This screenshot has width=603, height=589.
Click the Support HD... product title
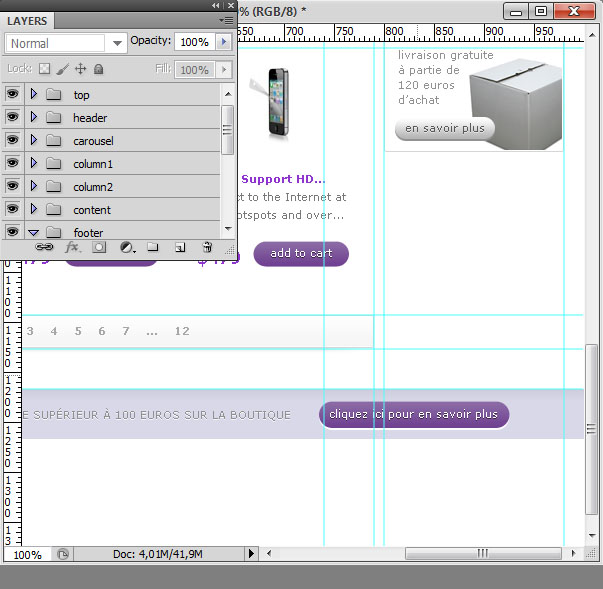283,179
